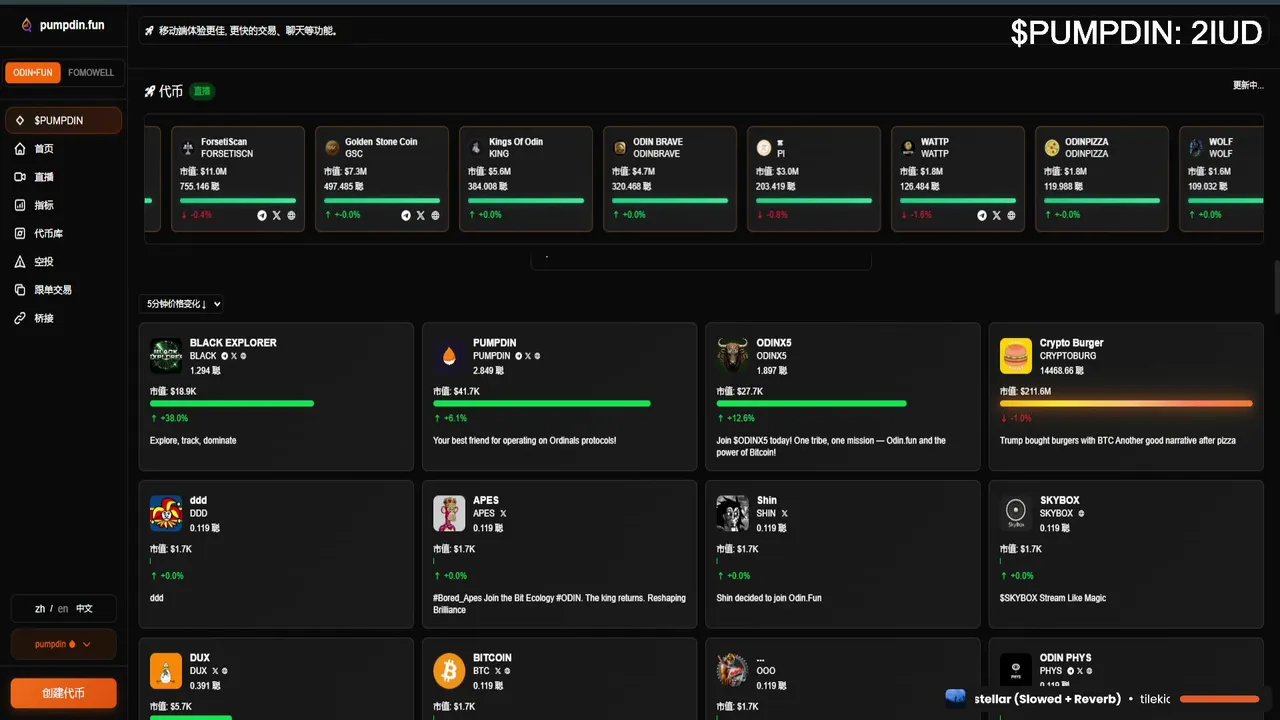Open the ODIN PHYS token card
The width and height of the screenshot is (1280, 720).
click(1126, 679)
